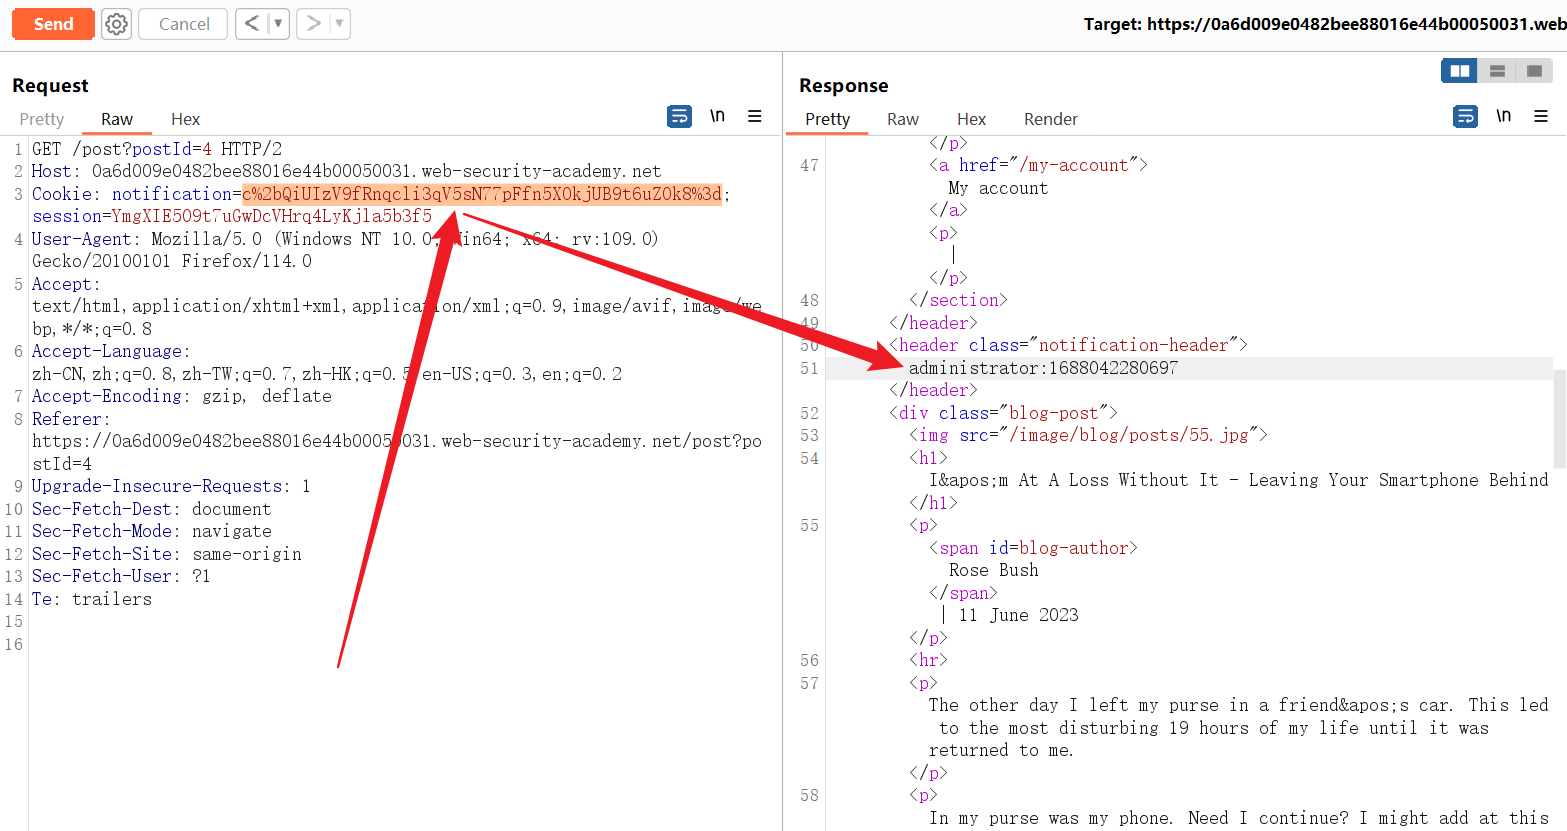Switch to side-by-side split layout view
The width and height of the screenshot is (1567, 831).
[1459, 71]
